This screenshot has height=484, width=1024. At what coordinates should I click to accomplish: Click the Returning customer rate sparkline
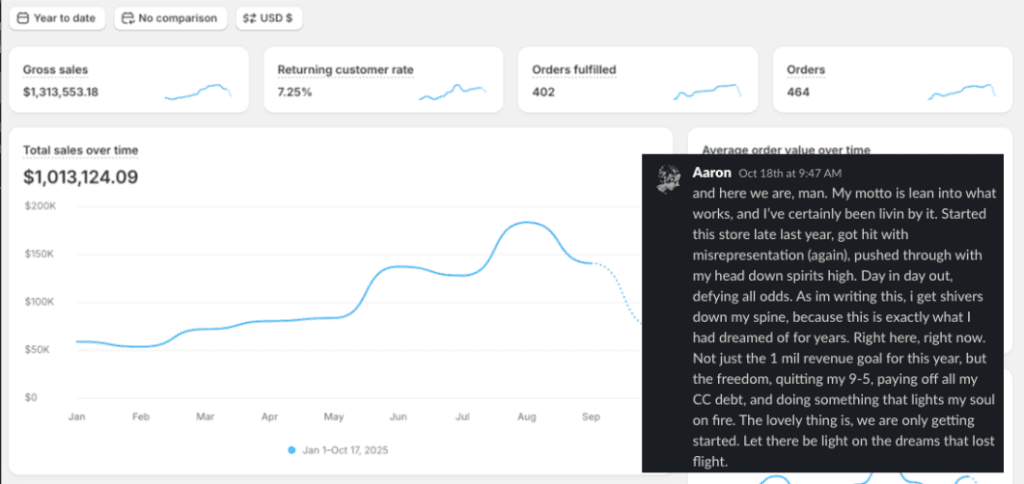(x=452, y=92)
